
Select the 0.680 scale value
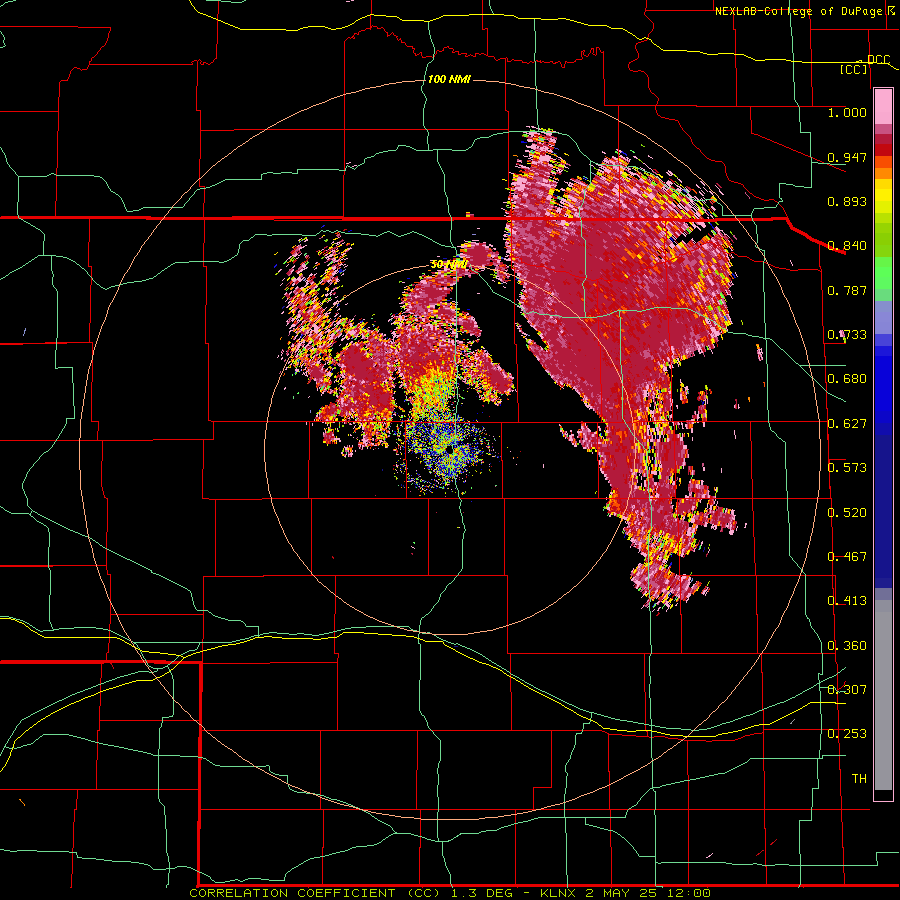[847, 379]
